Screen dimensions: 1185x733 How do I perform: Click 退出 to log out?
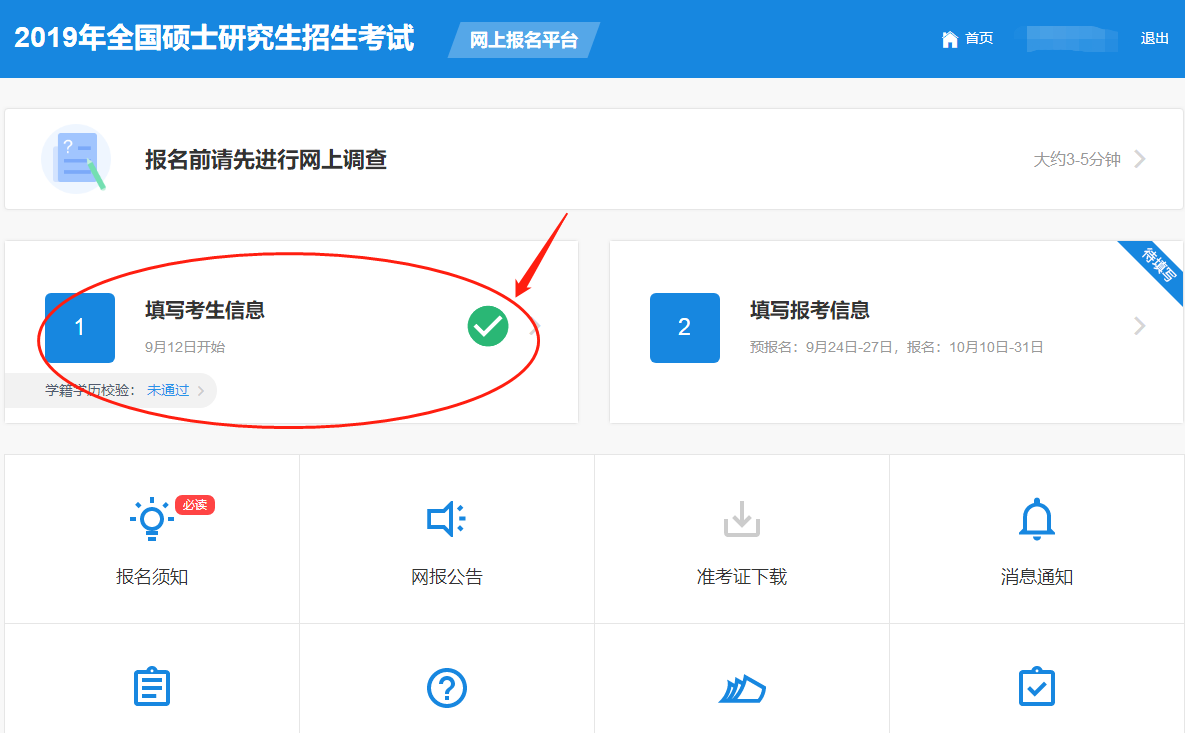click(1155, 38)
